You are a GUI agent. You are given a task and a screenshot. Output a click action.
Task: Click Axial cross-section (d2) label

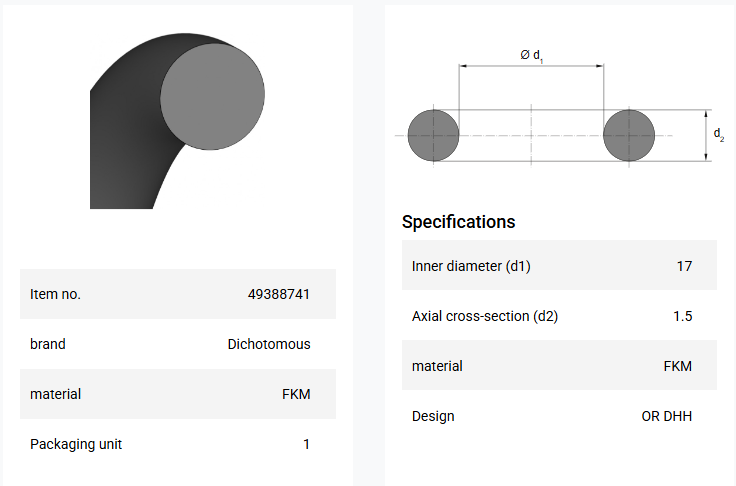coord(485,316)
